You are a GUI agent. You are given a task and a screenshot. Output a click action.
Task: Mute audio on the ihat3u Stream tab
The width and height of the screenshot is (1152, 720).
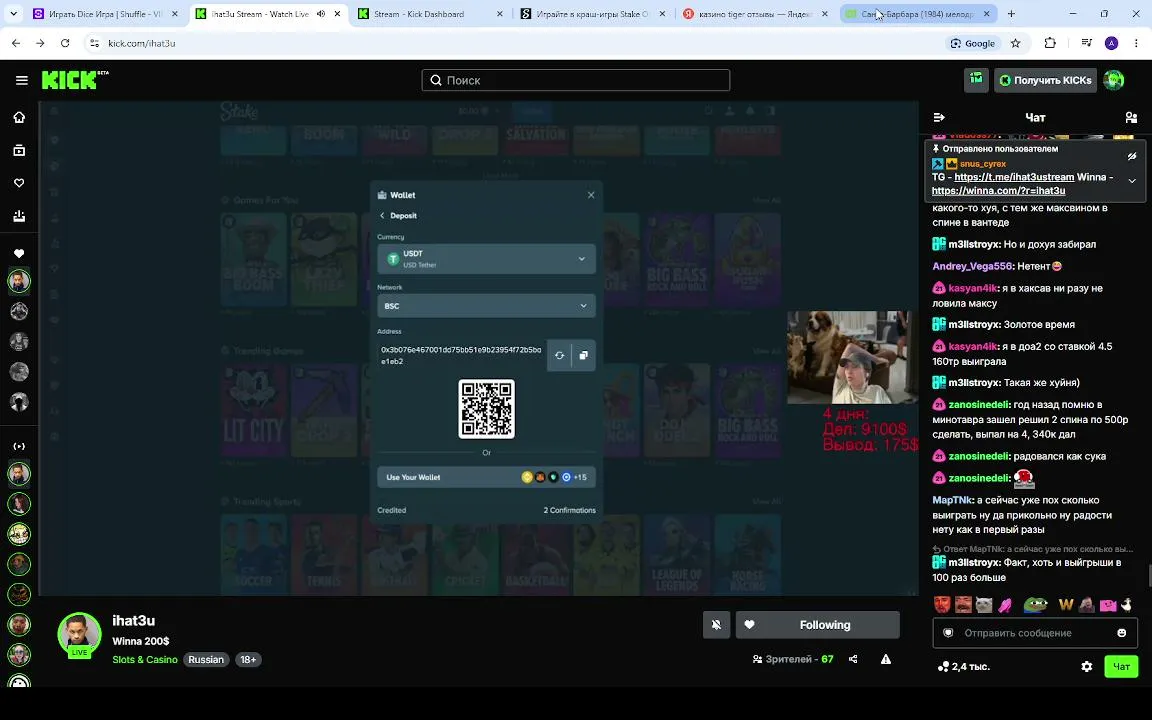[x=321, y=14]
